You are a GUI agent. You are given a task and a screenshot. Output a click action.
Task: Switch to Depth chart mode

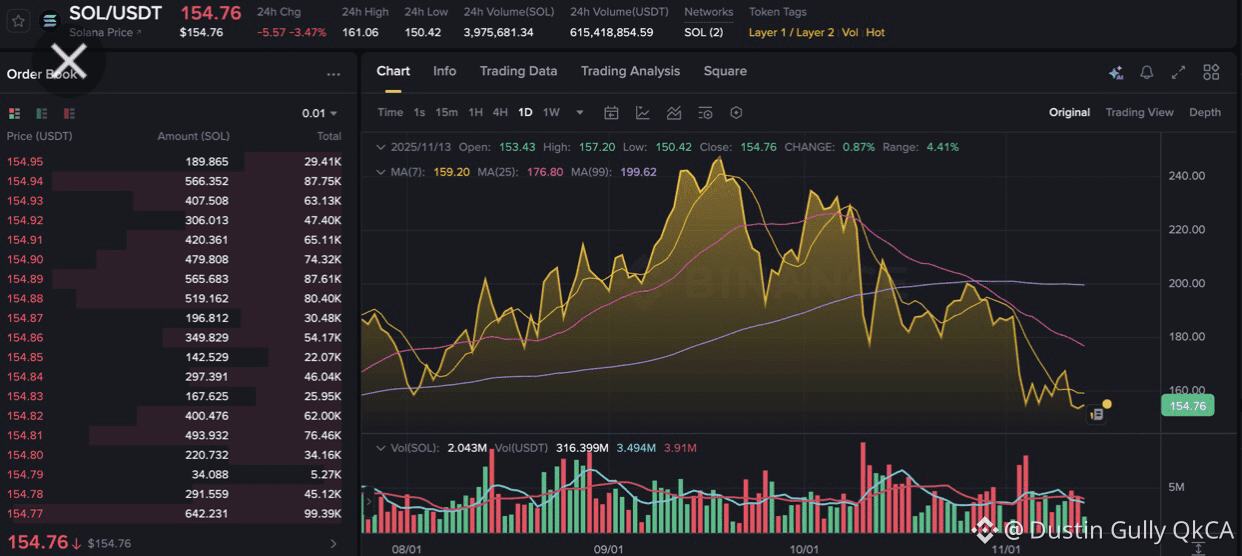tap(1205, 113)
